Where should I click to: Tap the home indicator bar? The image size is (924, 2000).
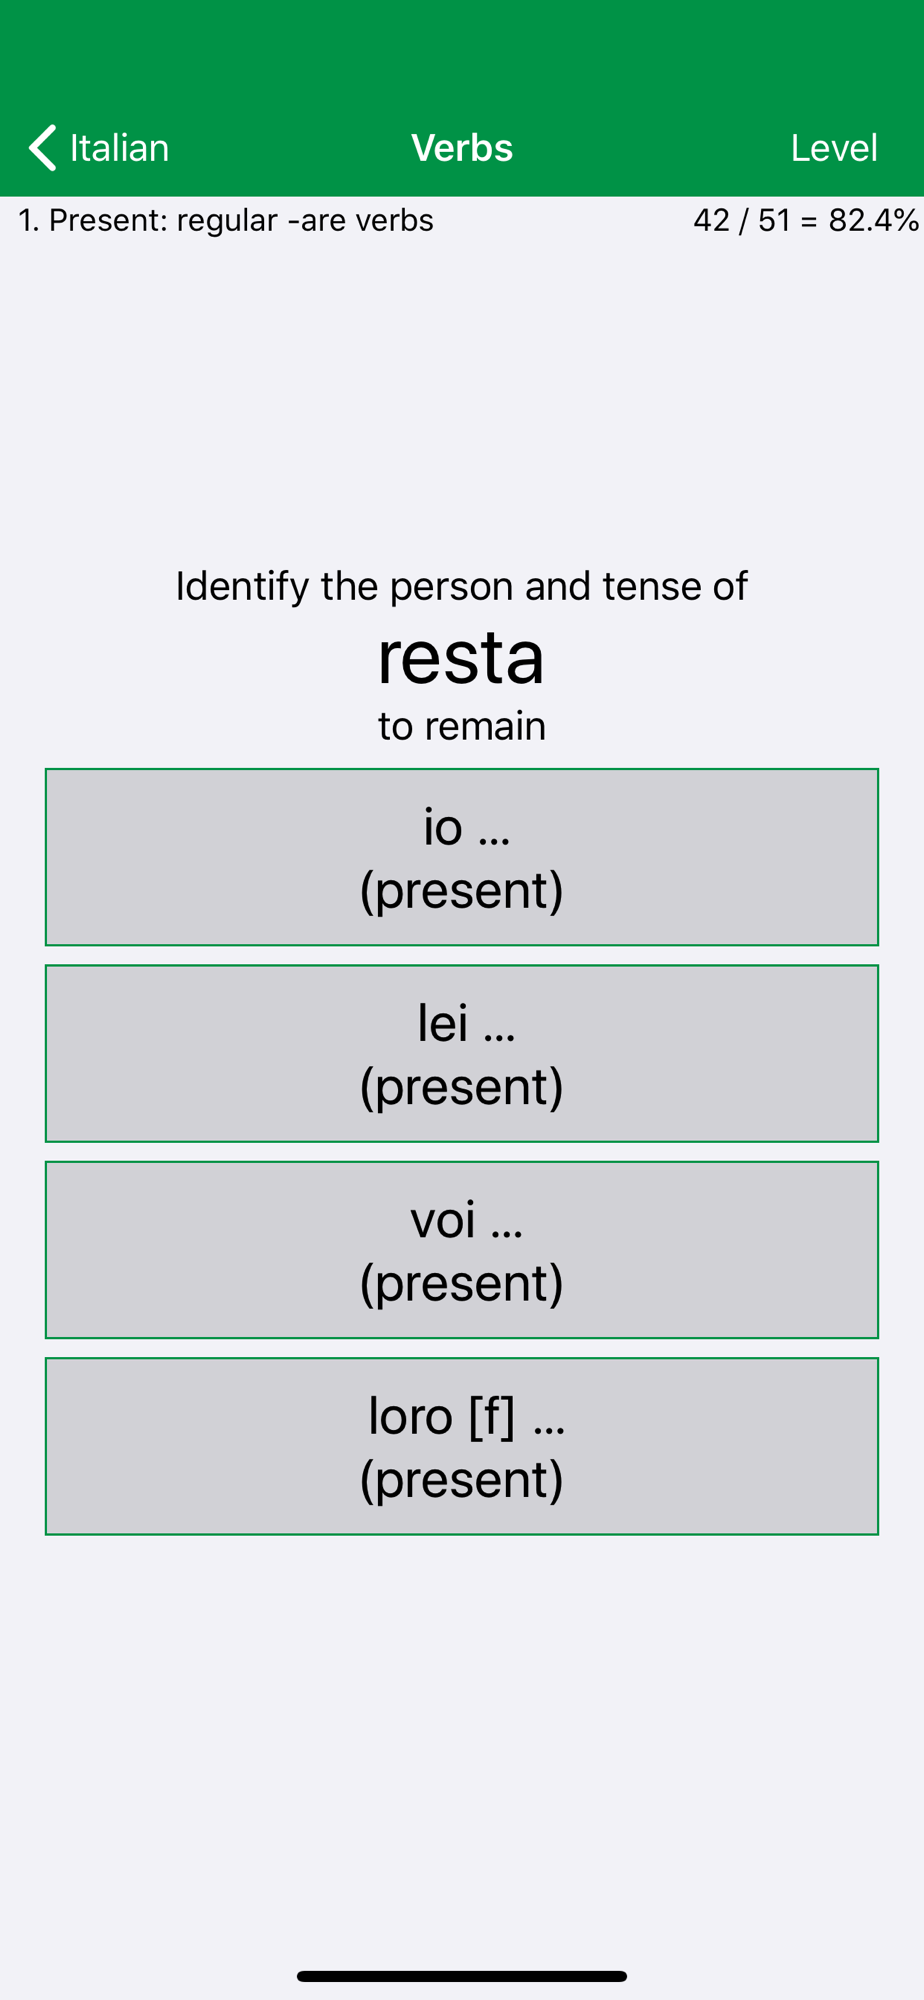pyautogui.click(x=462, y=1976)
